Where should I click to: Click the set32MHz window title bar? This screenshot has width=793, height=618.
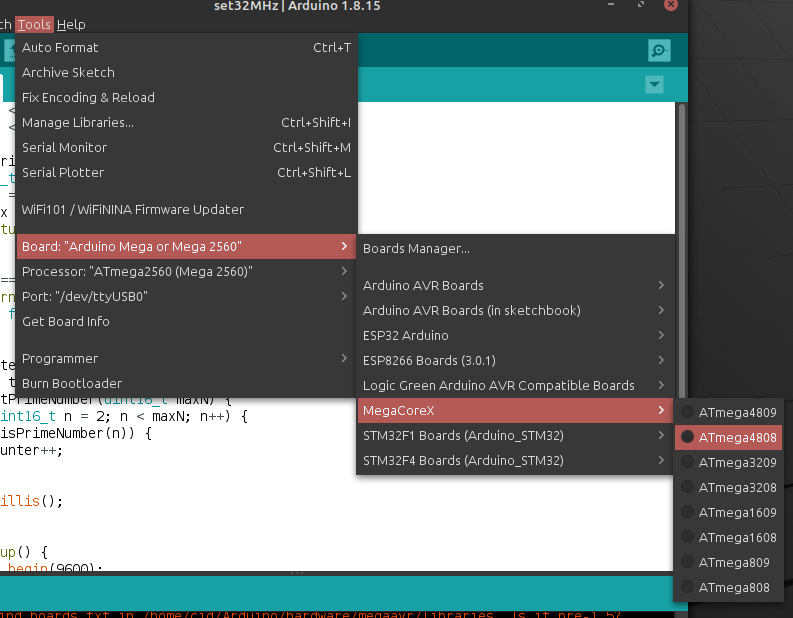click(297, 6)
